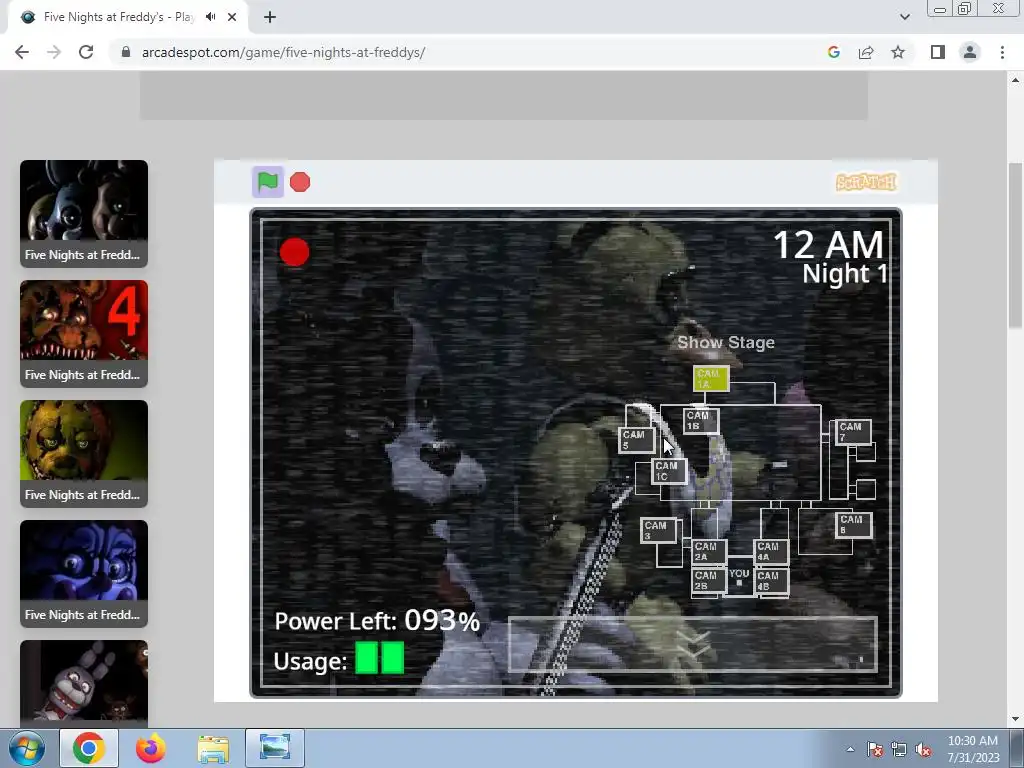Image resolution: width=1024 pixels, height=768 pixels.
Task: Open a new browser tab
Action: click(270, 17)
